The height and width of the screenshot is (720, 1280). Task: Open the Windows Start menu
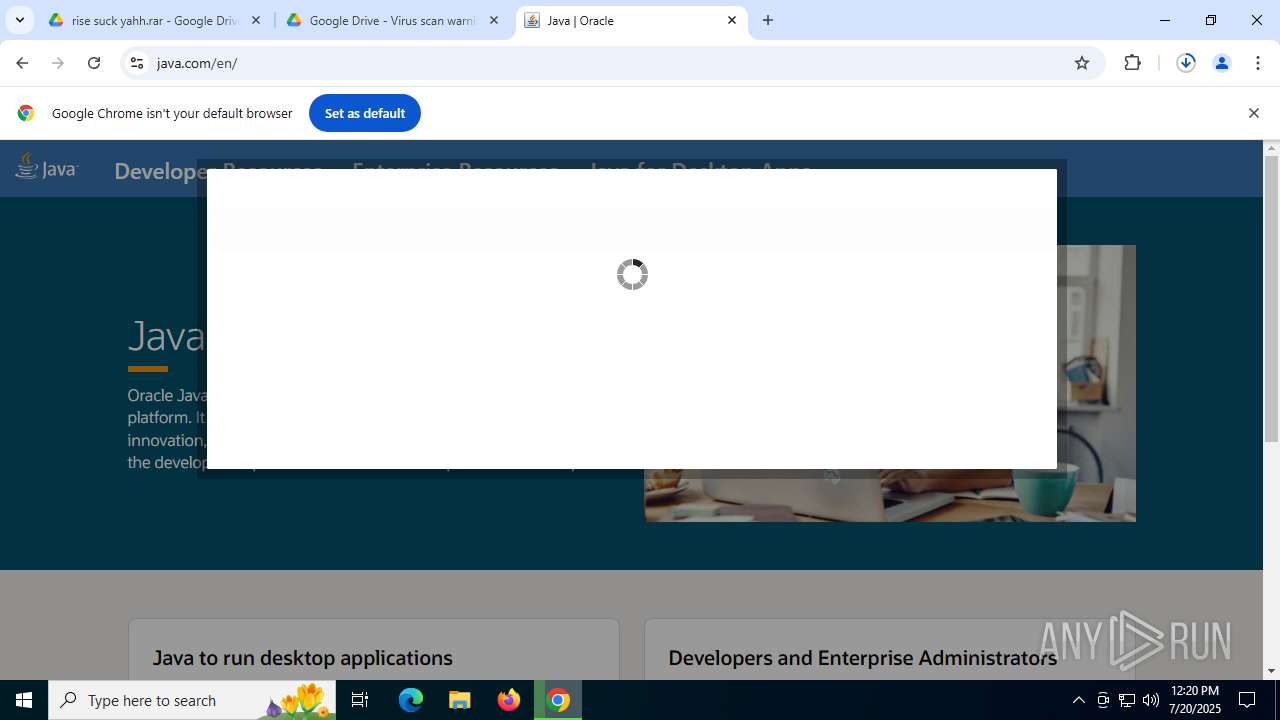pos(24,700)
